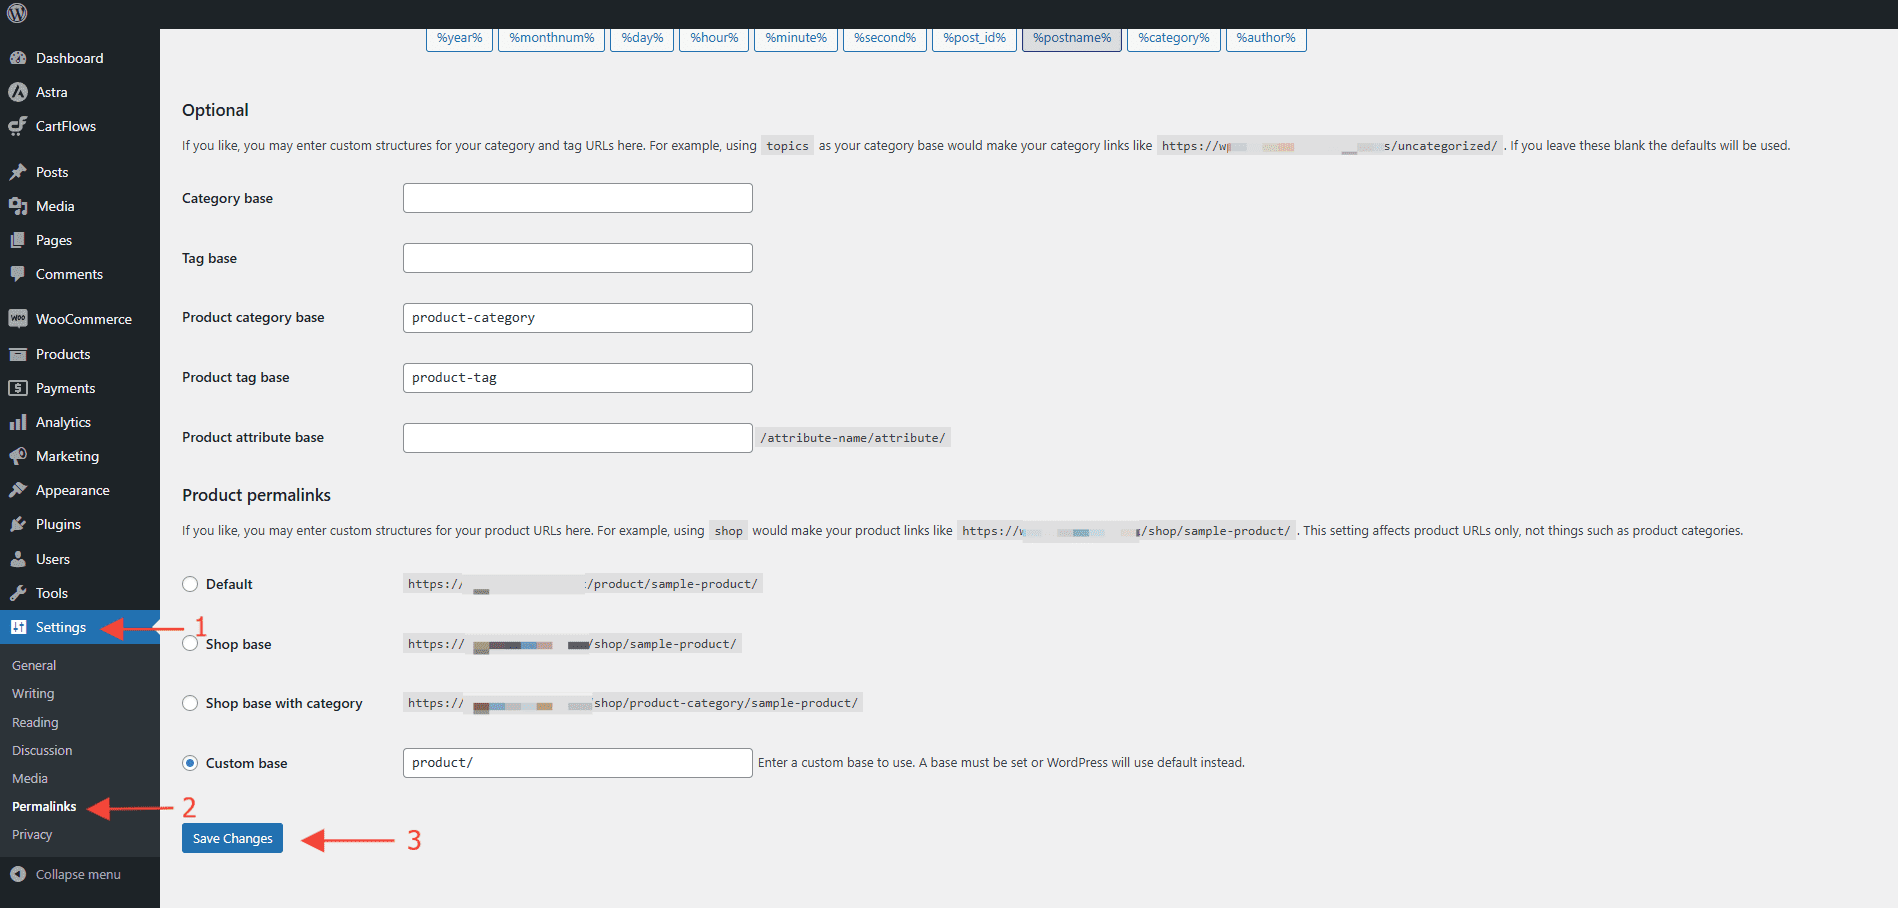Open Plugins via plug icon

18,524
